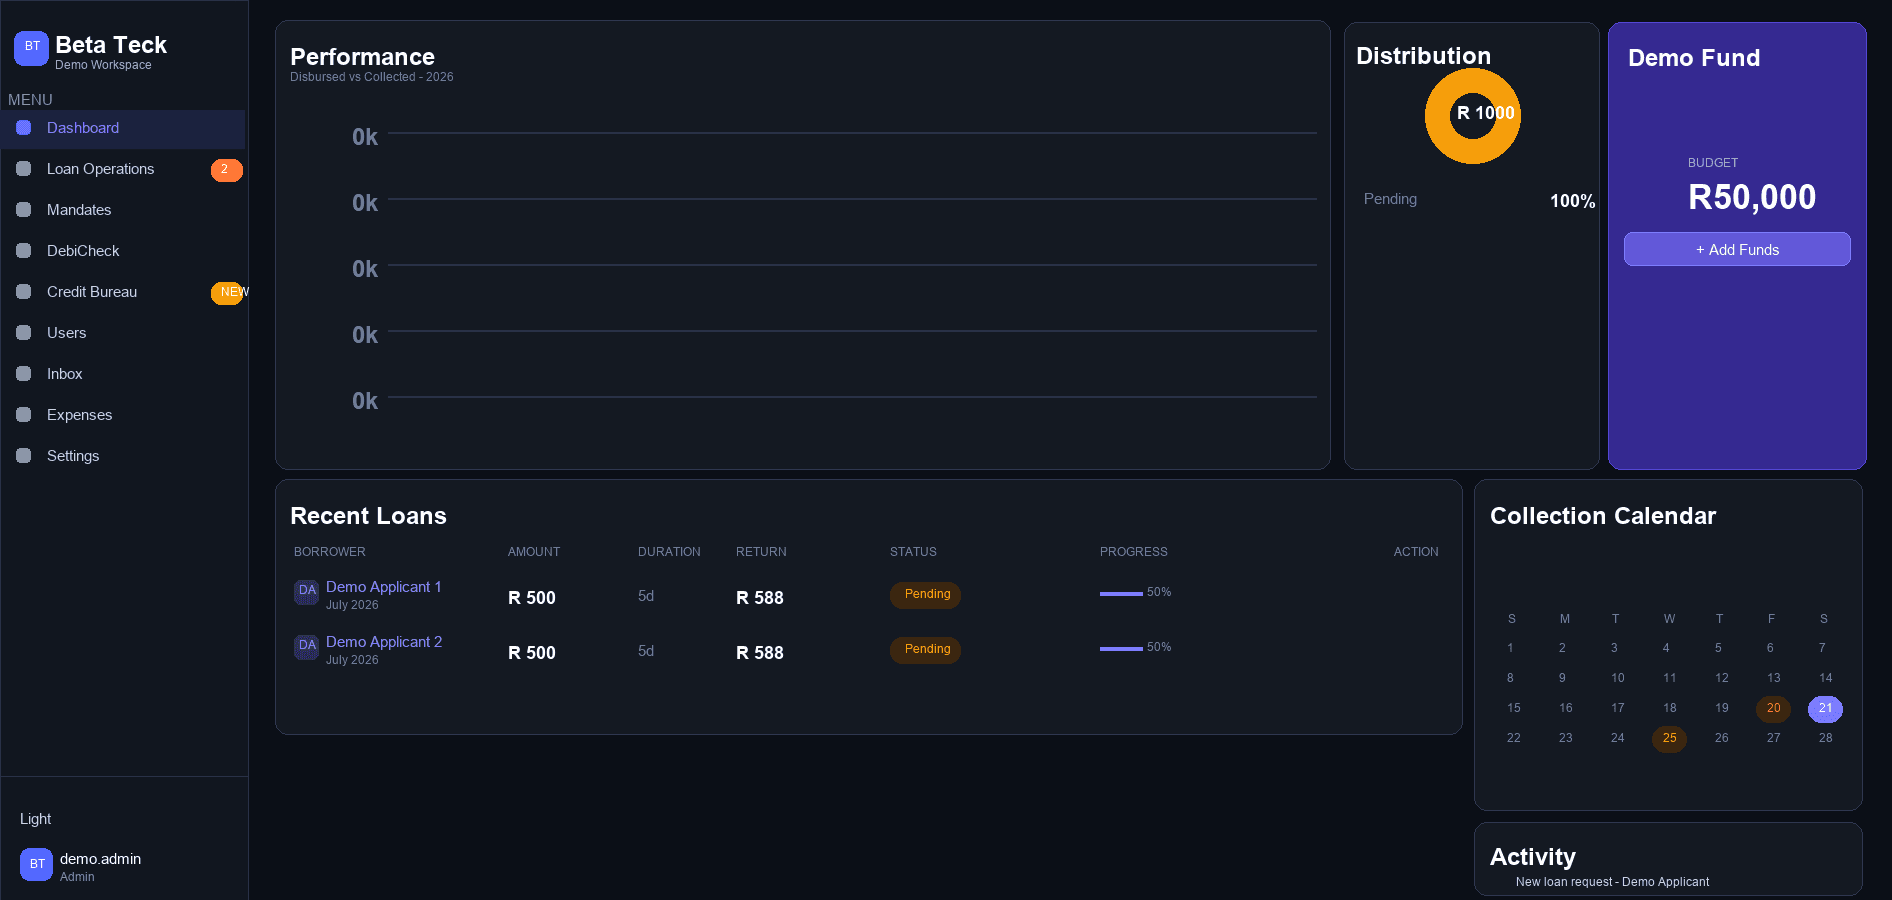Click the BORROWER column header
This screenshot has width=1892, height=900.
(x=329, y=552)
